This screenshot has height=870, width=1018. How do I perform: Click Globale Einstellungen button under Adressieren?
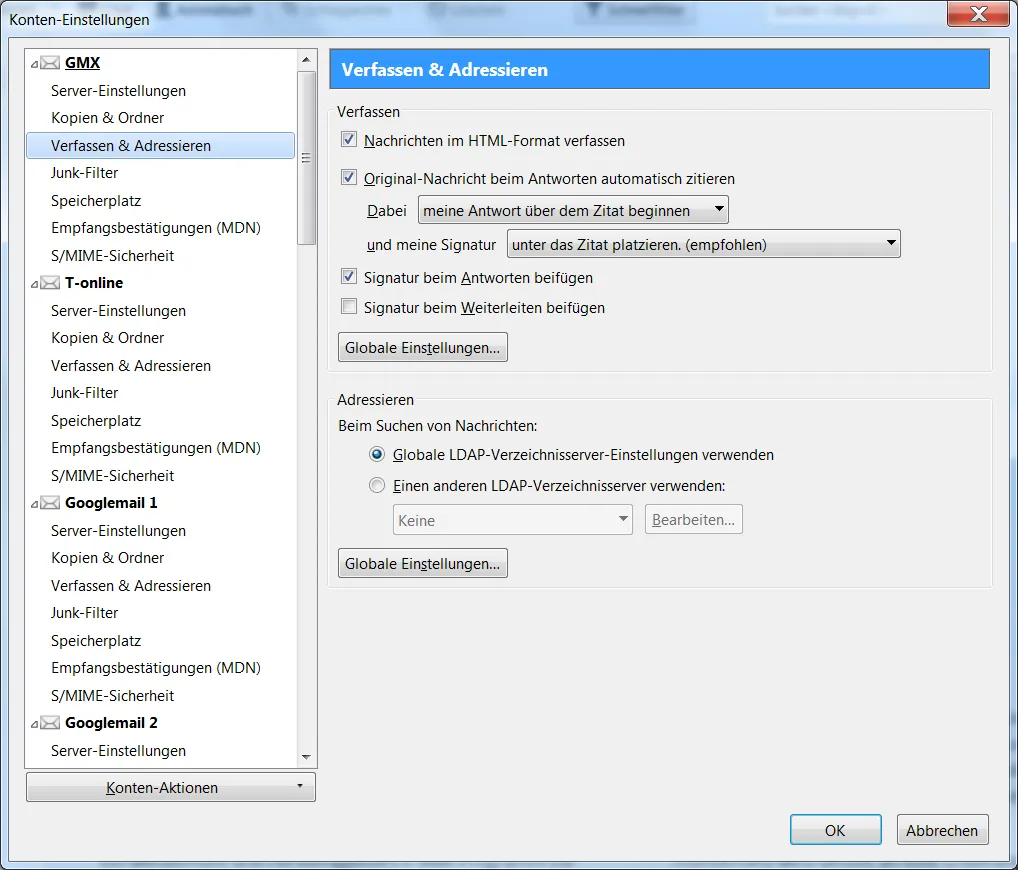point(423,564)
